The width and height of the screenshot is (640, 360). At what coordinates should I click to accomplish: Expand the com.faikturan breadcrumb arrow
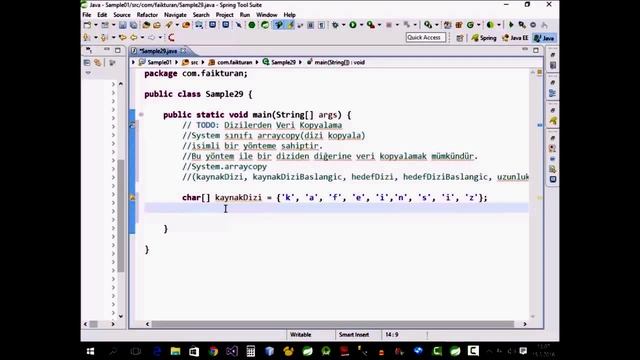(x=257, y=62)
